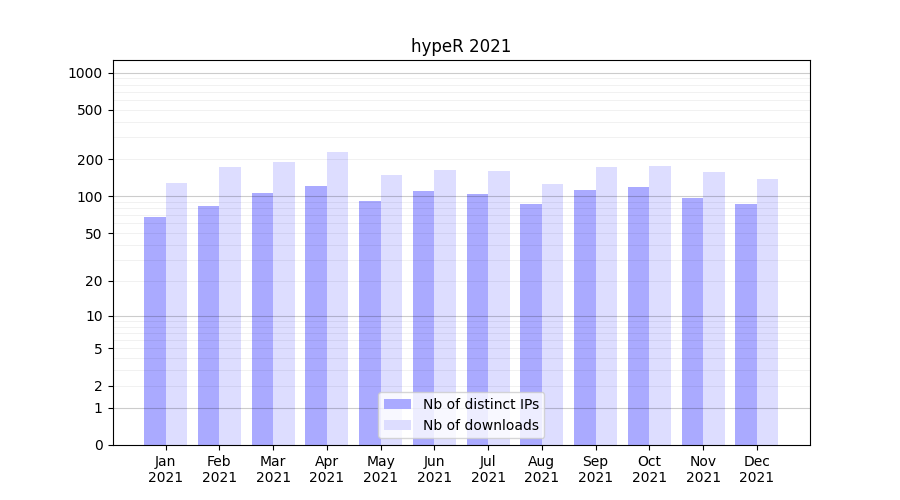The width and height of the screenshot is (900, 500).
Task: Select the '200' y-axis tick label
Action: [90, 160]
